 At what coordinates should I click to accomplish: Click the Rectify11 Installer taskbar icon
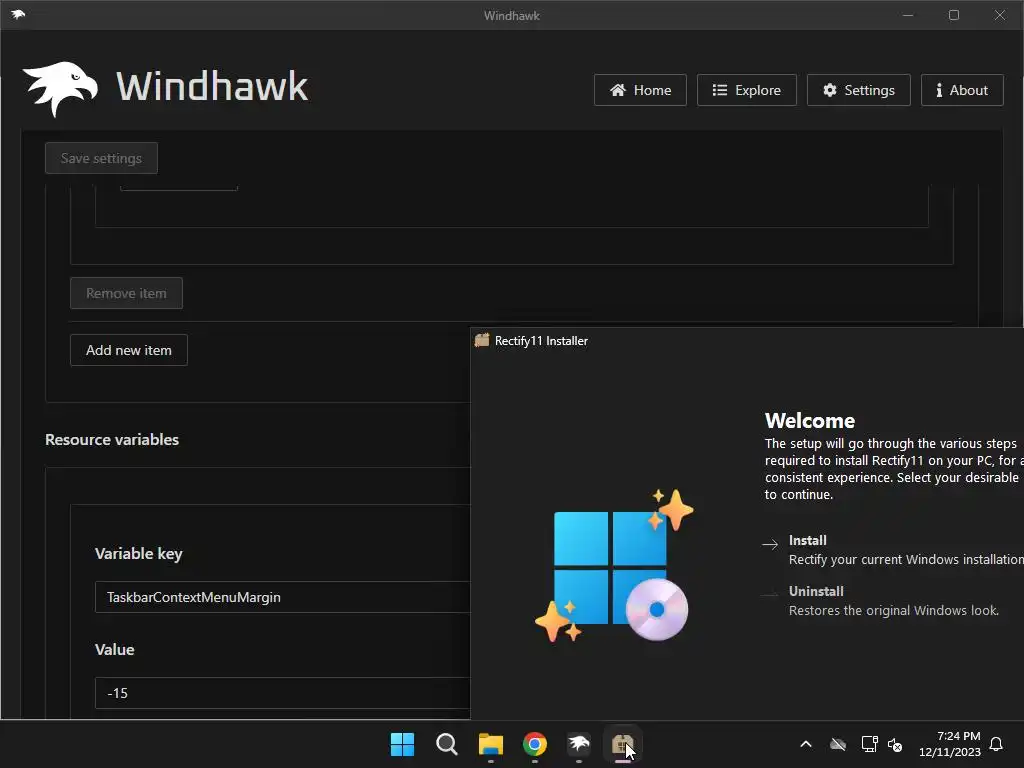coord(623,744)
